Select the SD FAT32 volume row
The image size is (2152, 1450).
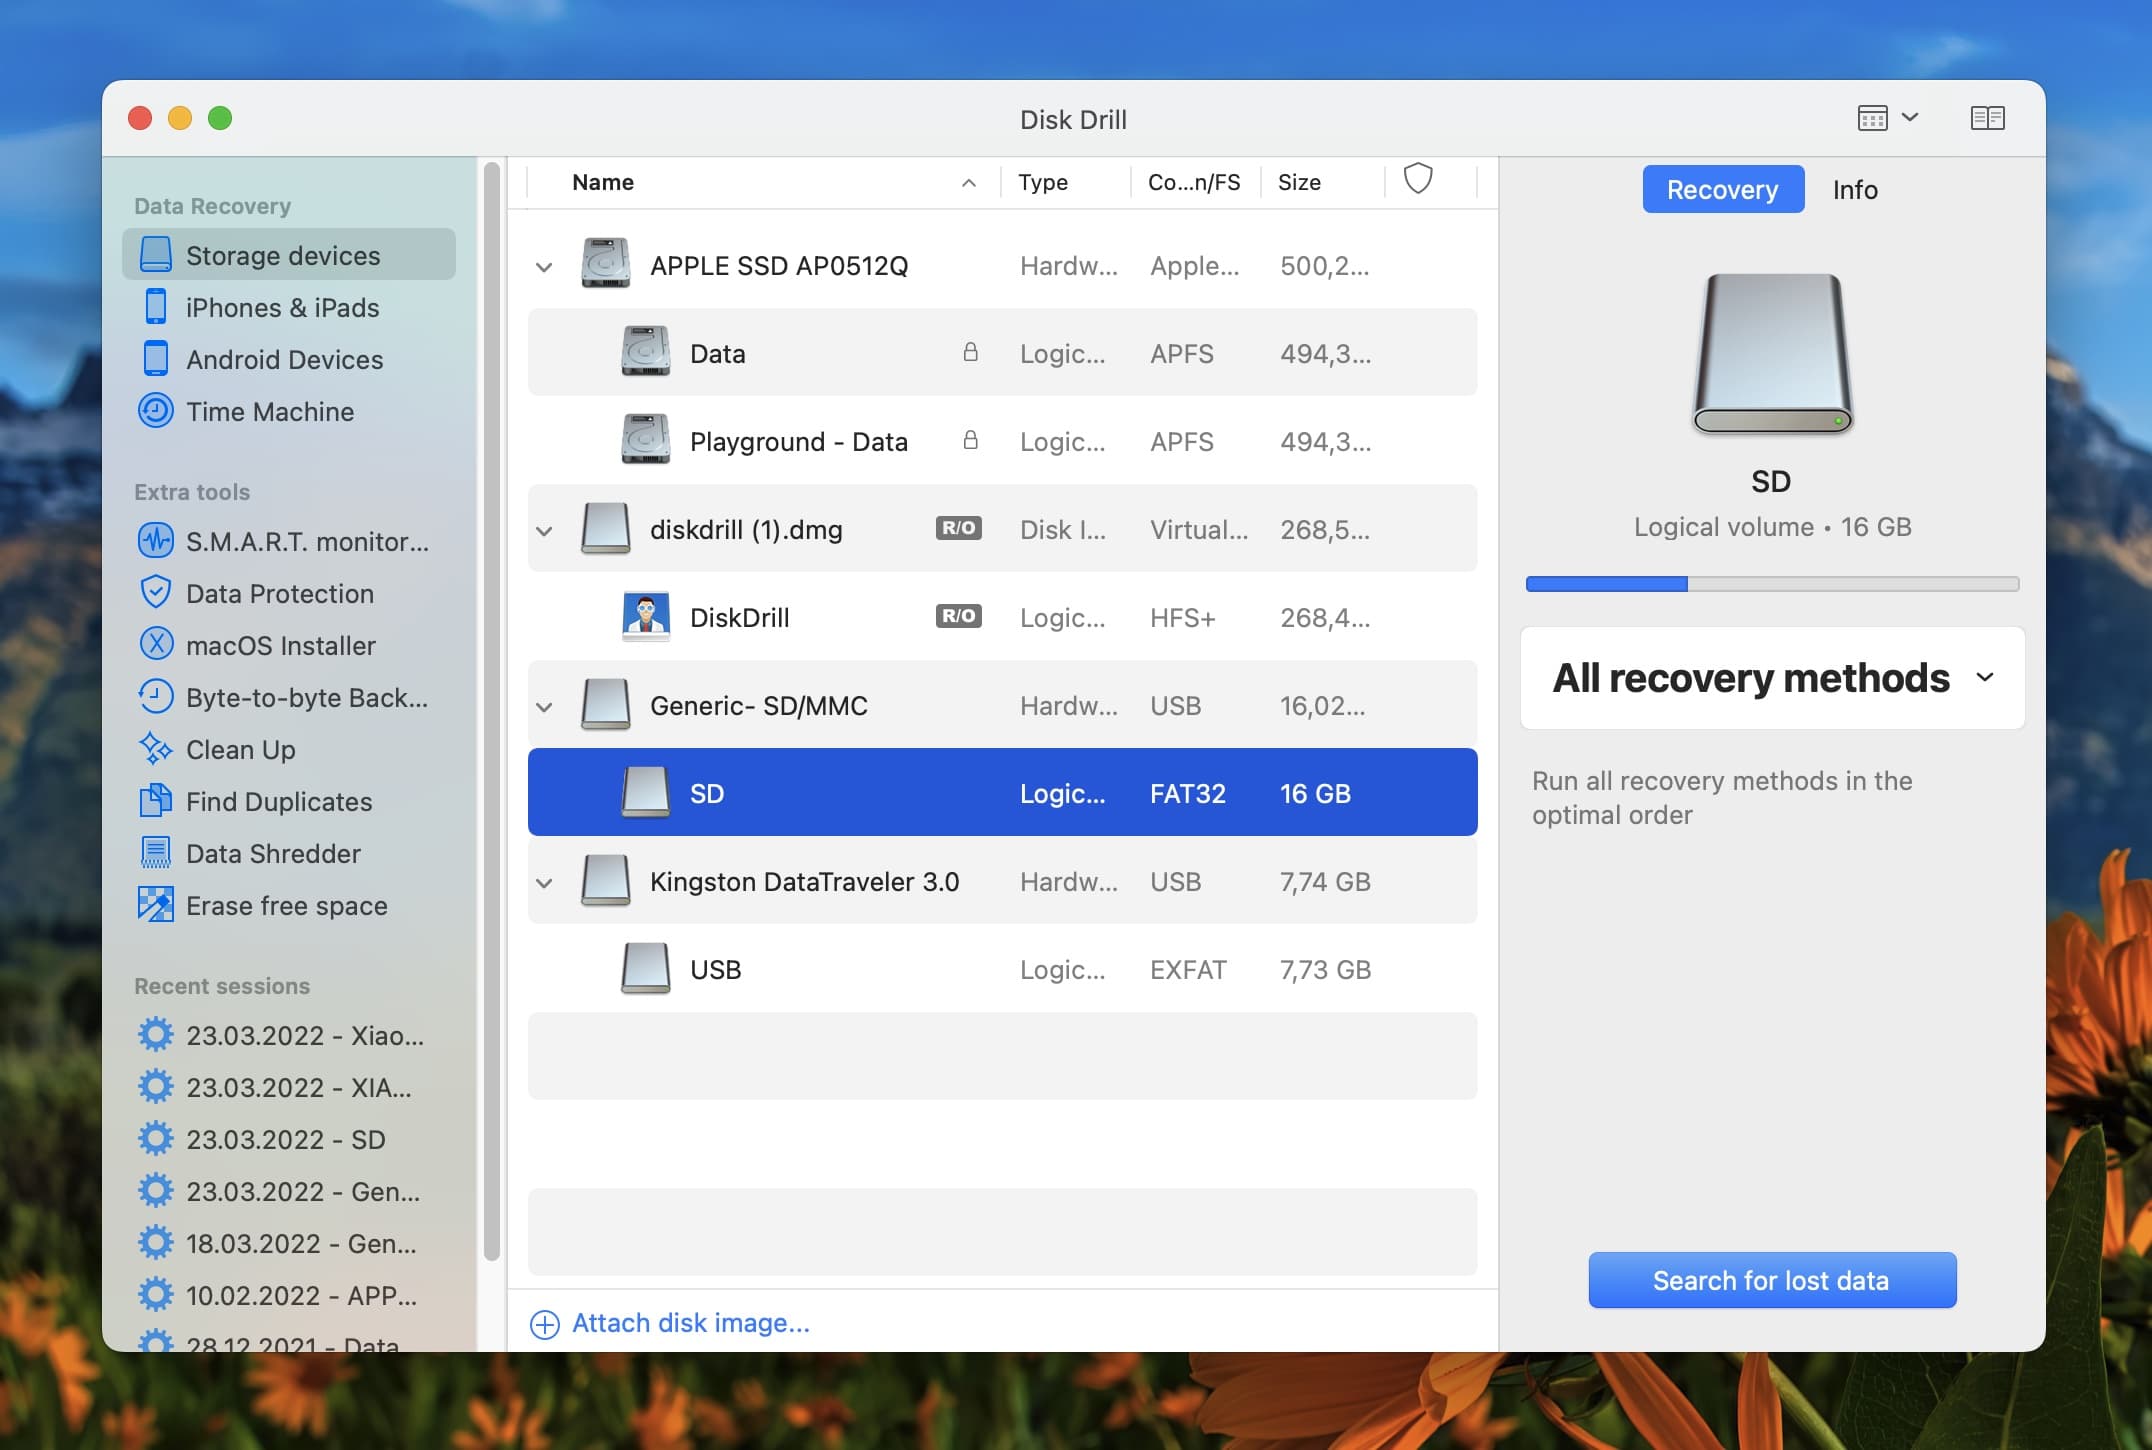click(x=1002, y=792)
